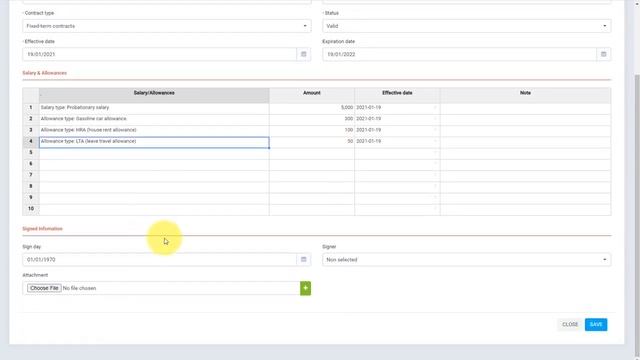Click the table's top-left corner select-all cell
The height and width of the screenshot is (360, 640).
pos(31,95)
